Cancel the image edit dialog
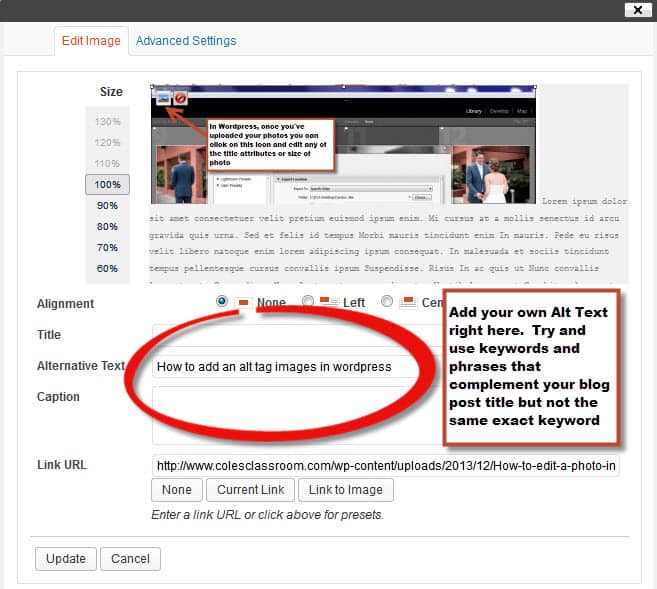This screenshot has width=657, height=589. click(130, 559)
